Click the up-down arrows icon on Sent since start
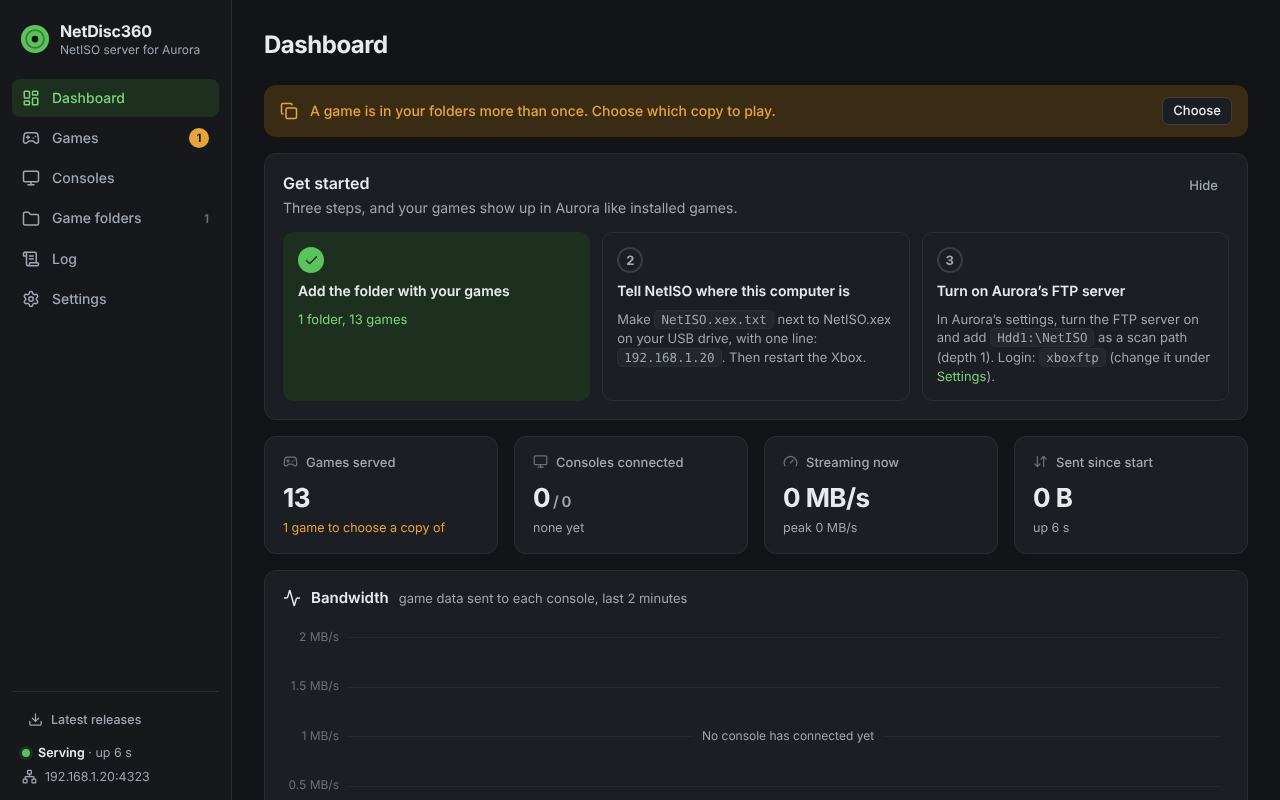The image size is (1280, 800). 1040,462
